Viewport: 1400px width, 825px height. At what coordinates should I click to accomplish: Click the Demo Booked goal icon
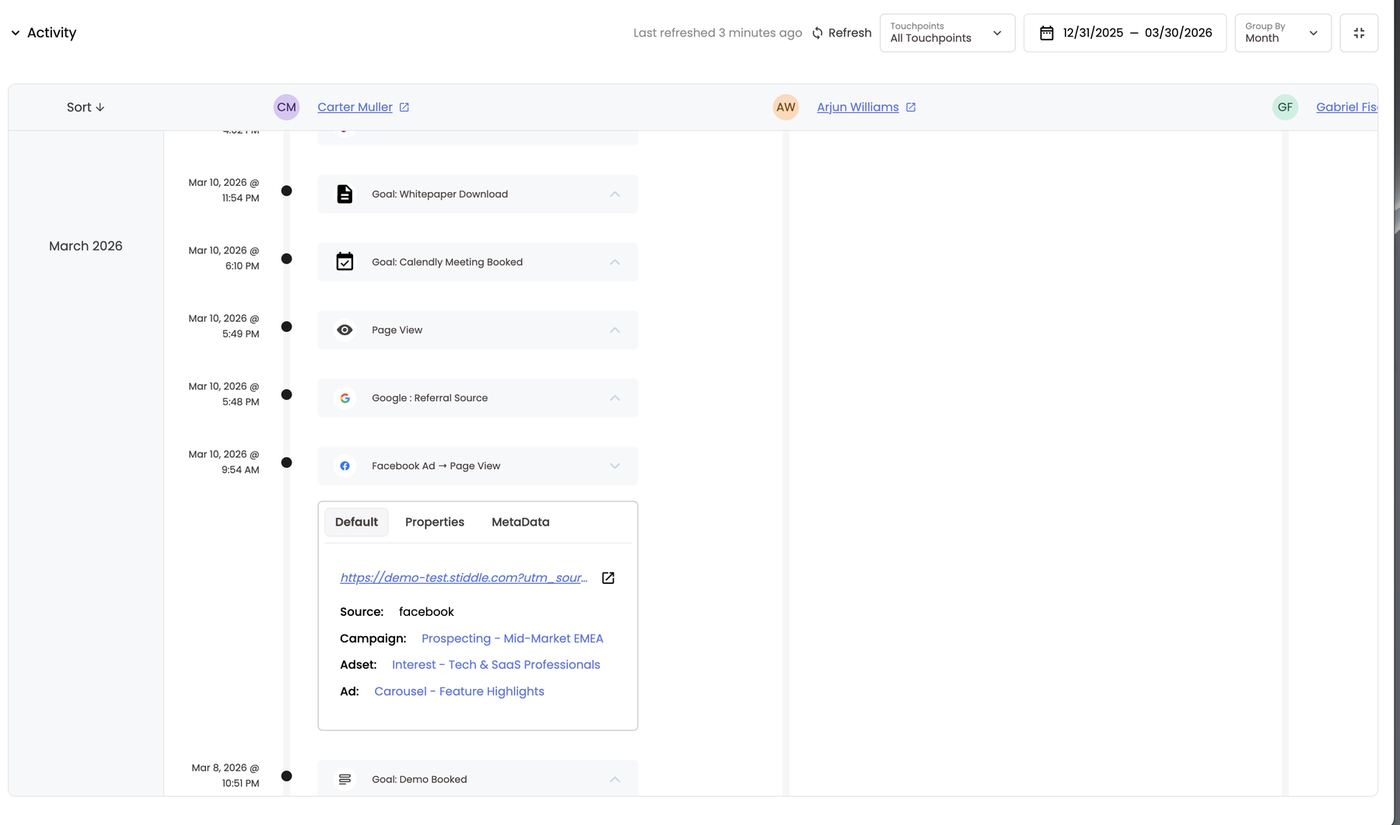coord(345,780)
